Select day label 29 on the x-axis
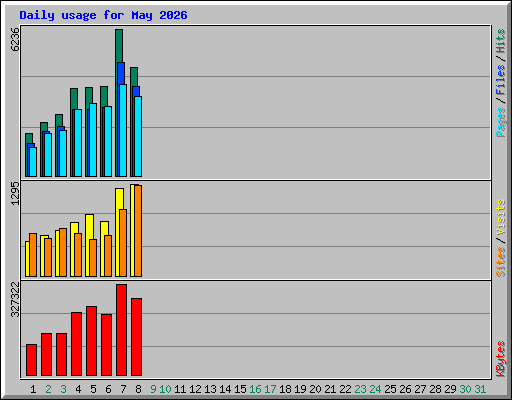The width and height of the screenshot is (512, 400). (x=450, y=389)
